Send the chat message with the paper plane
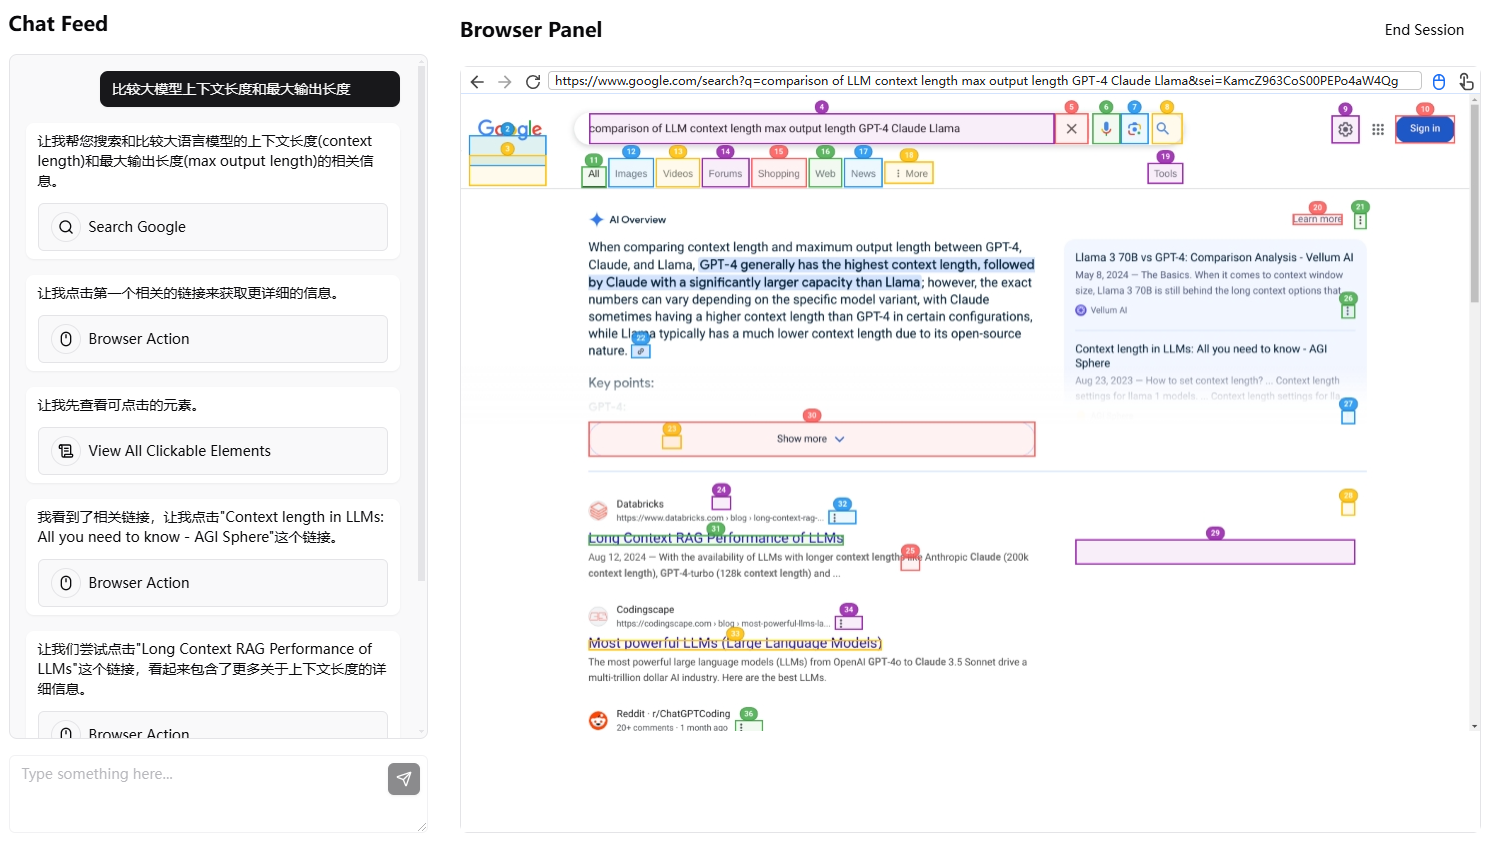Screen dimensions: 1489x843 404,779
